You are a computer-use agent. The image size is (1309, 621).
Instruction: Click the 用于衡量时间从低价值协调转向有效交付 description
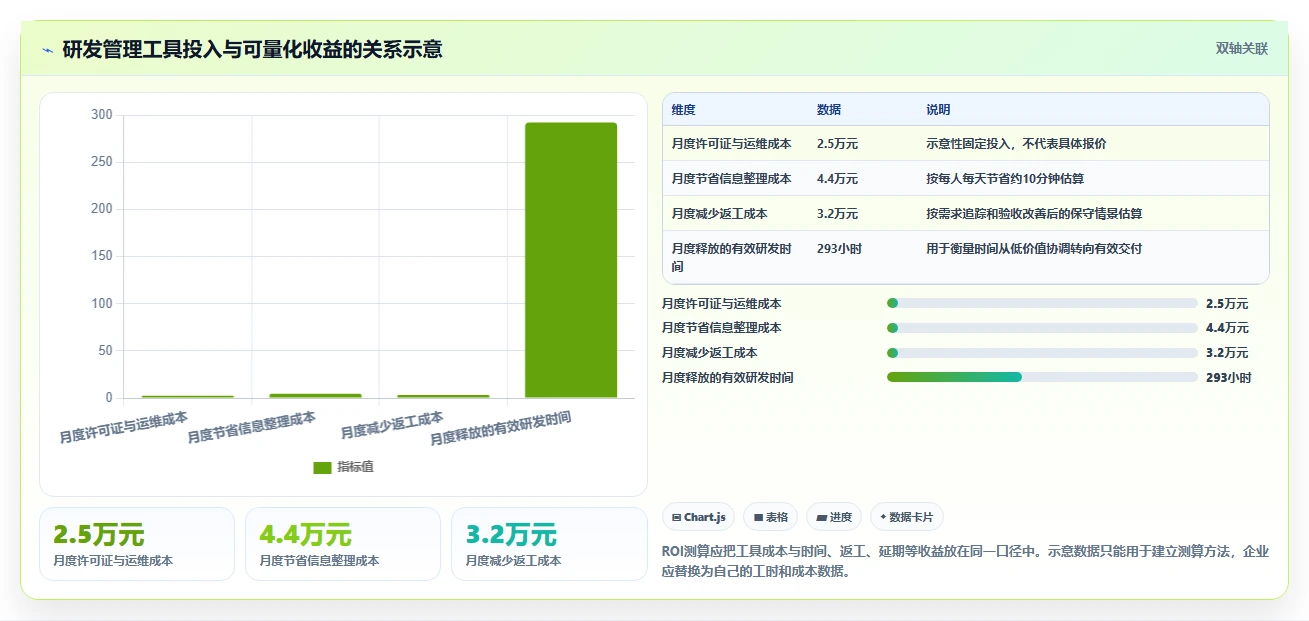coord(1034,248)
